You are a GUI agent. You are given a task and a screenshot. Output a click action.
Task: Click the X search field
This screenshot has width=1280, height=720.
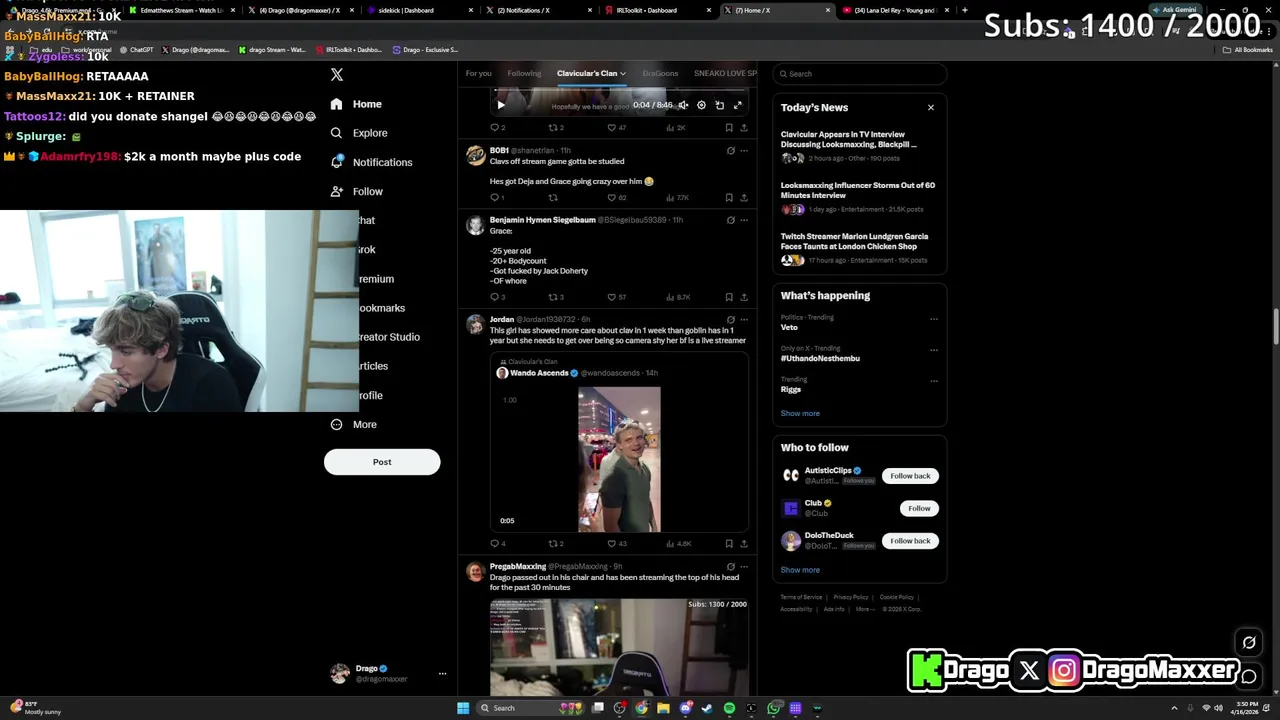(x=860, y=74)
